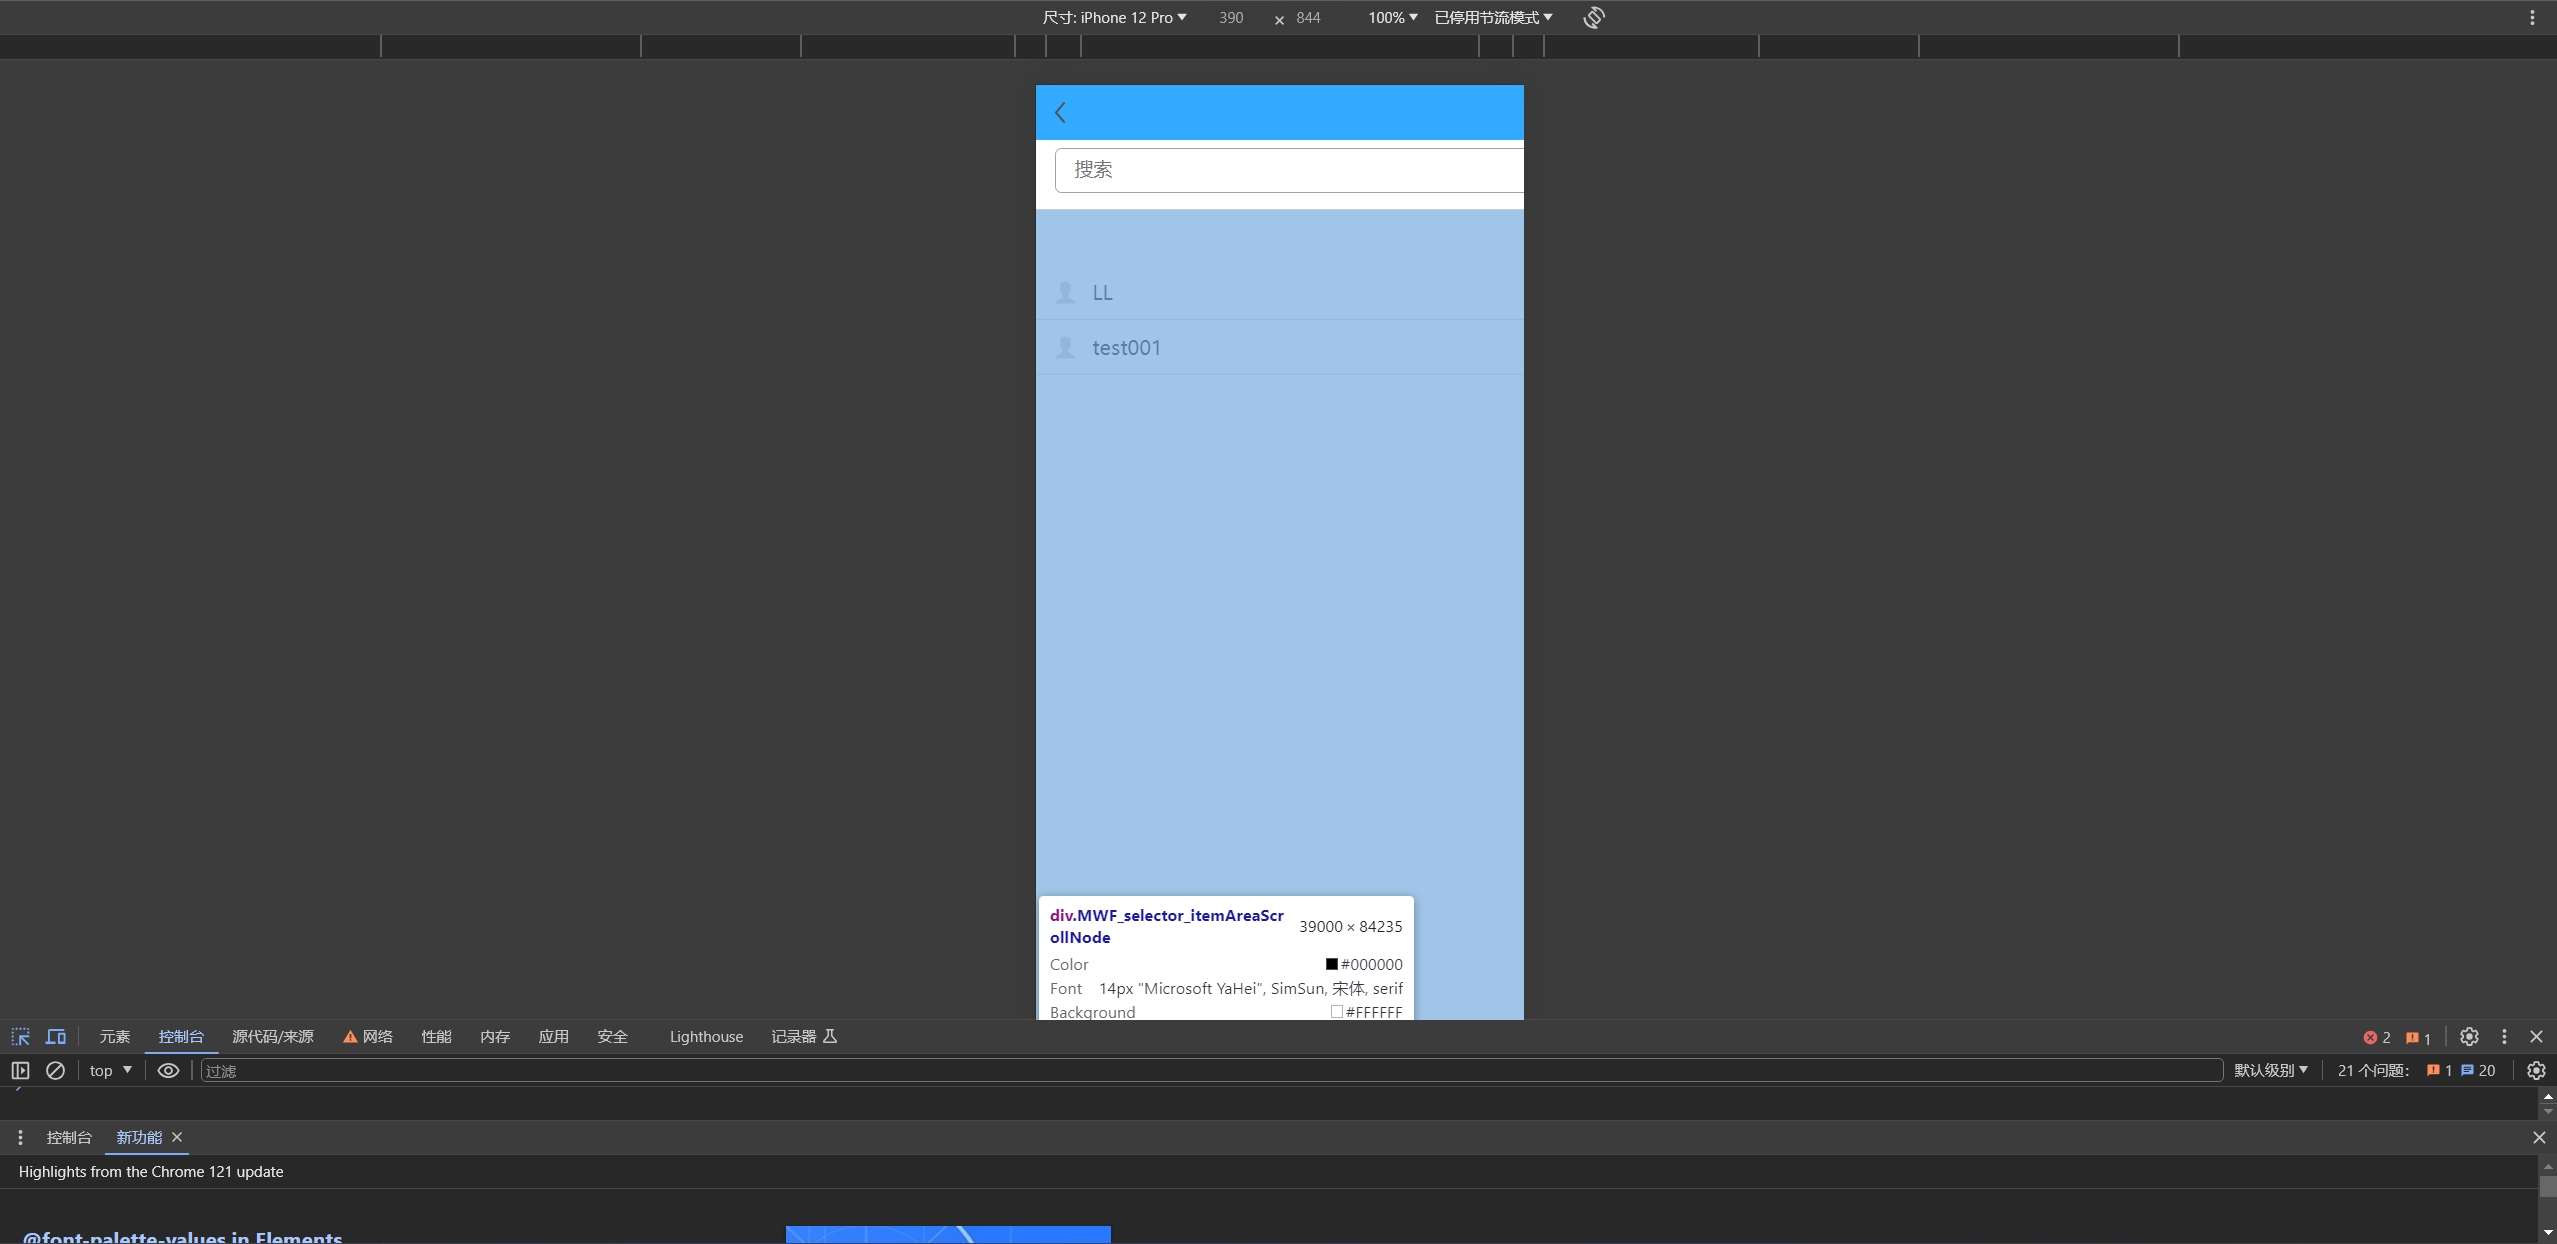Open the DevTools settings gear
Screen dimensions: 2557x1244
click(x=2469, y=1037)
